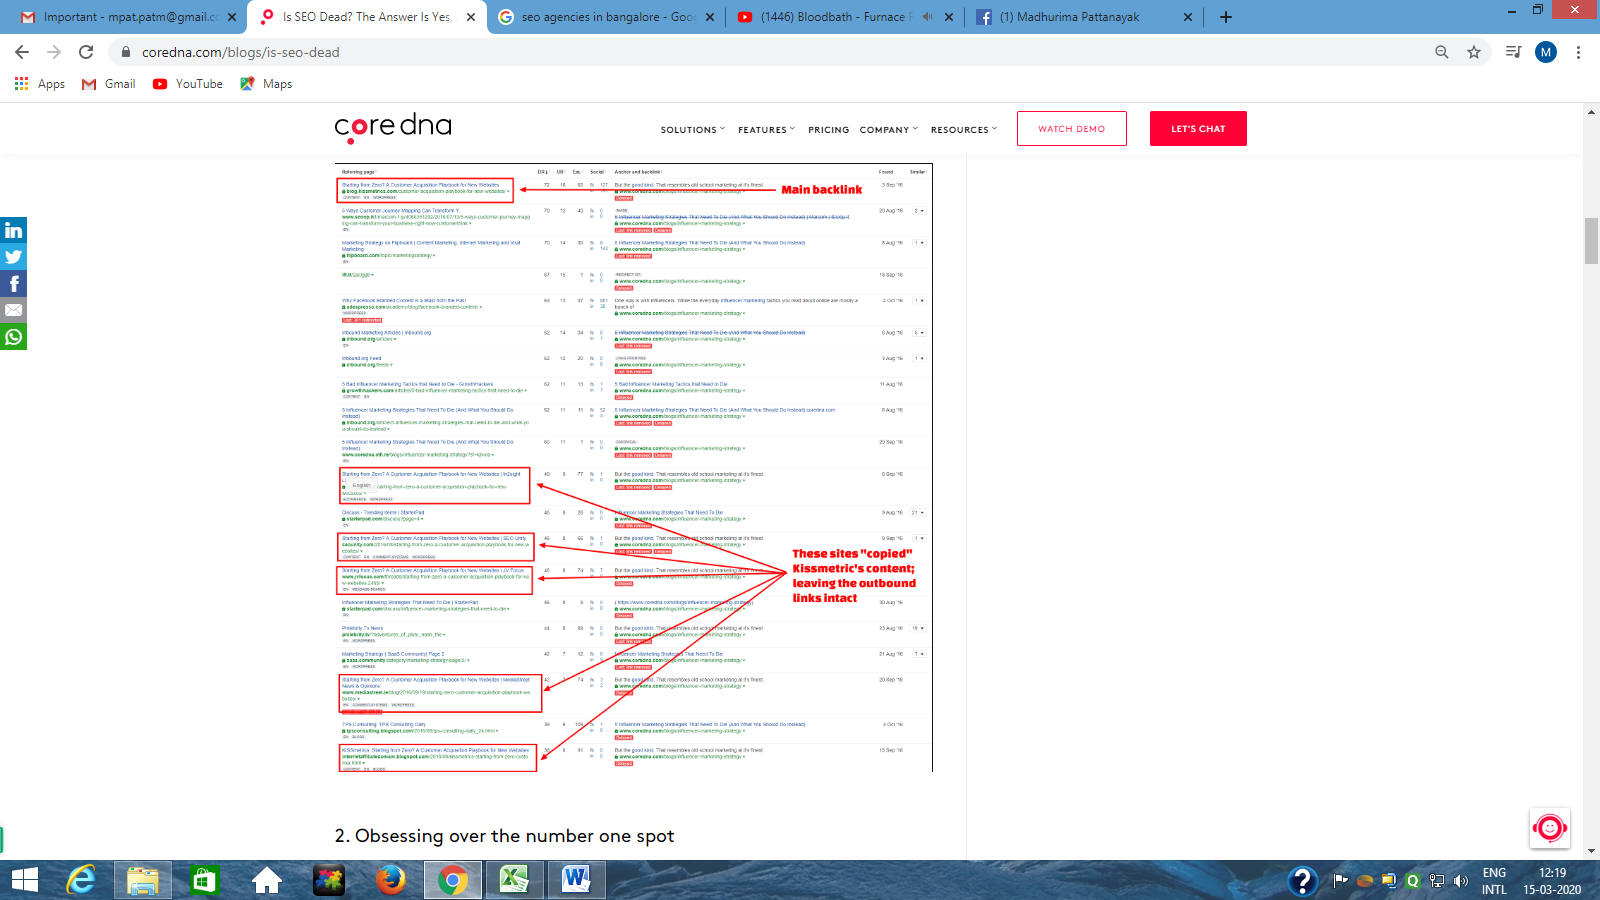This screenshot has height=900, width=1600.
Task: Share article on Twitter
Action: pyautogui.click(x=13, y=257)
